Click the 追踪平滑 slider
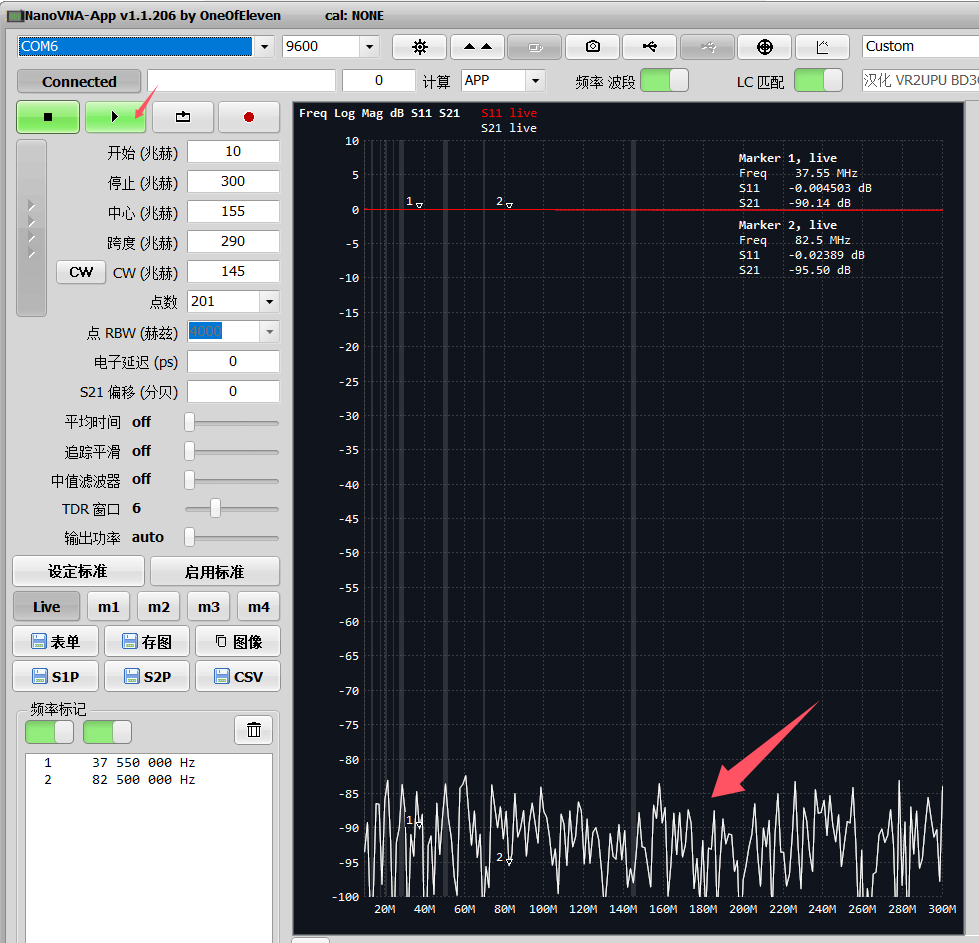979x943 pixels. (232, 452)
